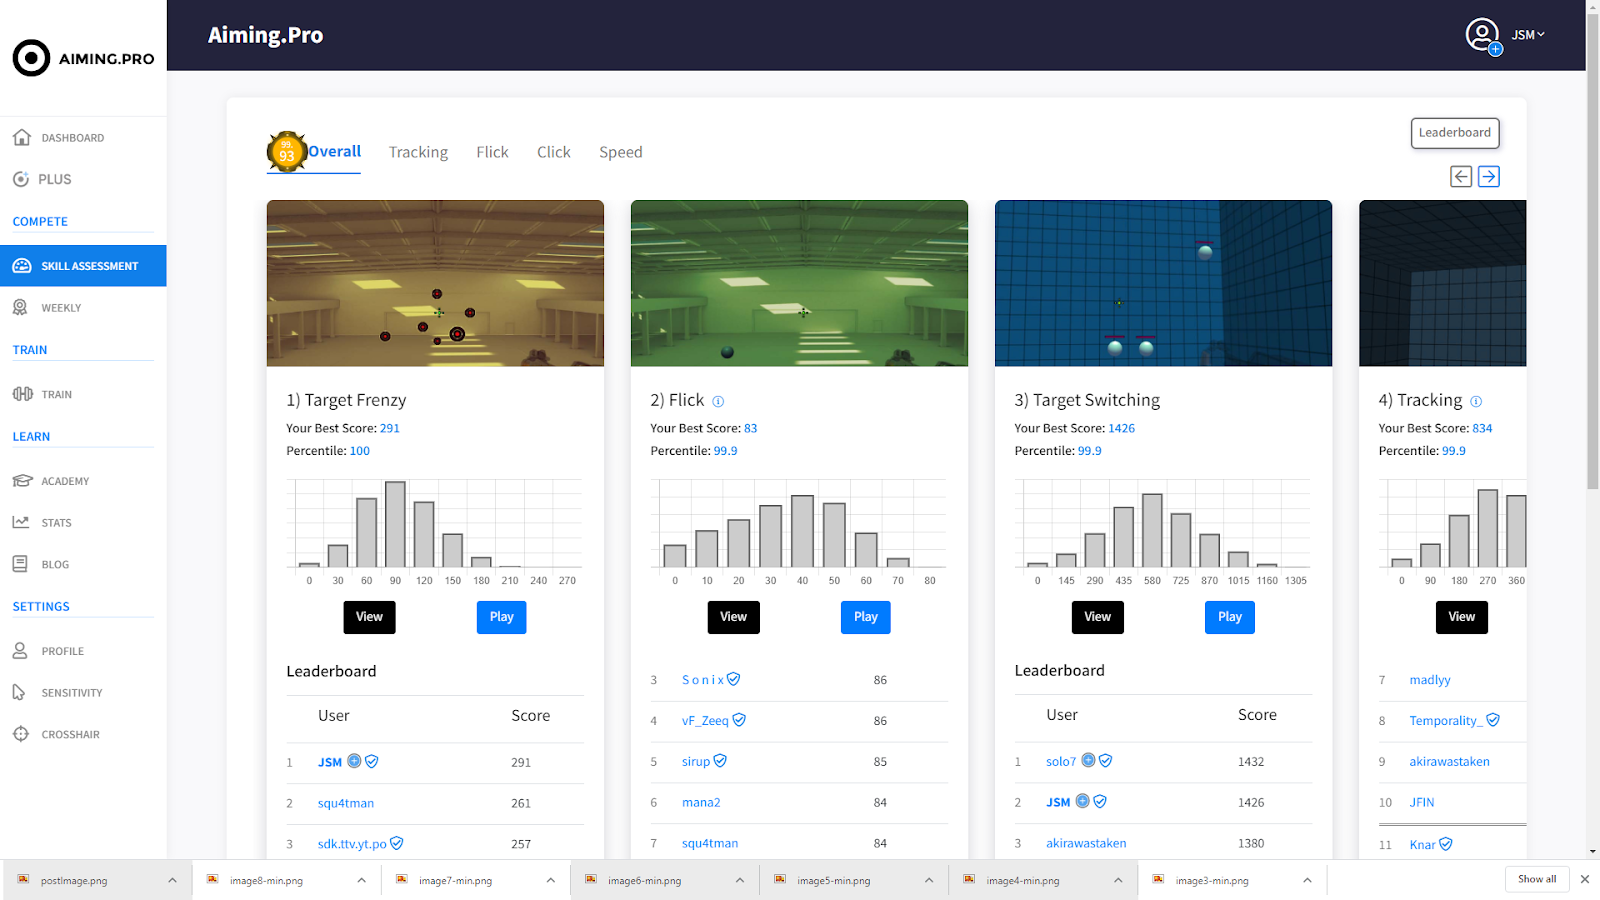Click the Dashboard home icon in sidebar

[21, 137]
